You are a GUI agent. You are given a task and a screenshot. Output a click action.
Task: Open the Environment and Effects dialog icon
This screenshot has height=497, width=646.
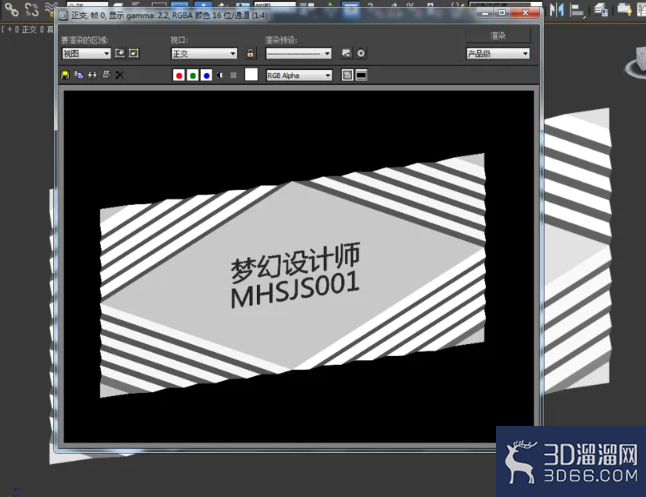tap(361, 53)
